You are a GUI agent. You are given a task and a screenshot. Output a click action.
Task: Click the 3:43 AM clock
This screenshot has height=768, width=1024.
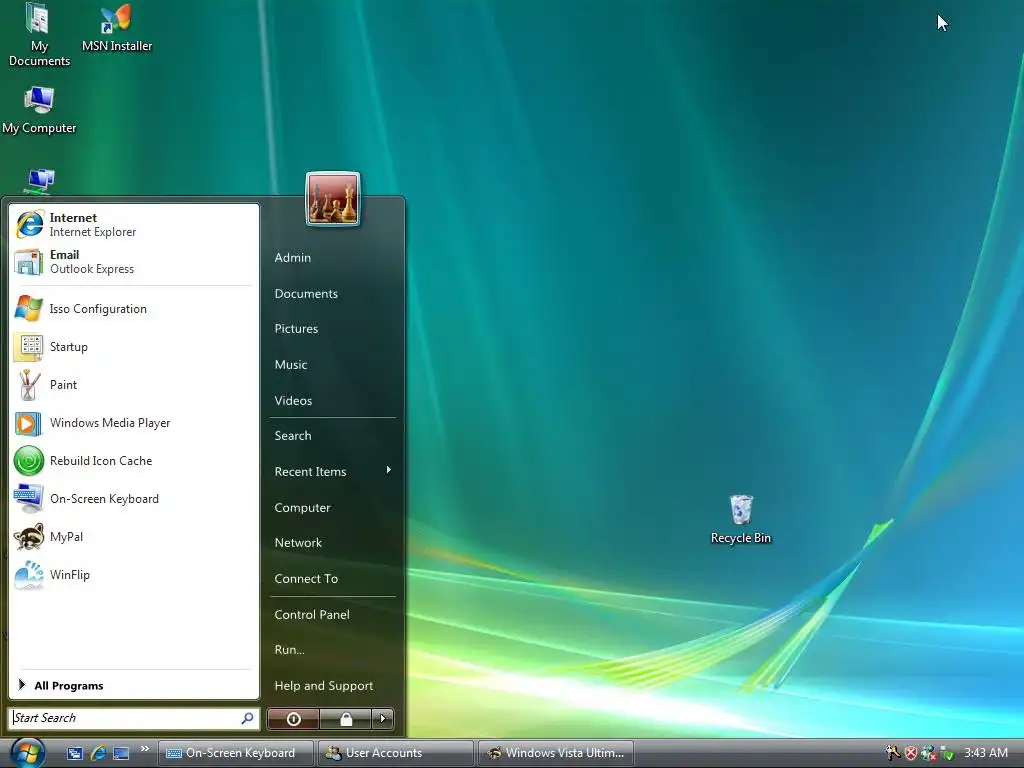(986, 753)
